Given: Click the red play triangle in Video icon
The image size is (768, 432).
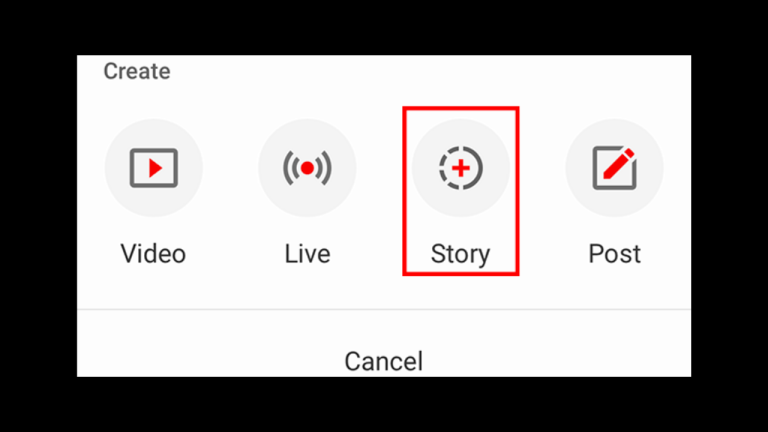Looking at the screenshot, I should pos(155,168).
